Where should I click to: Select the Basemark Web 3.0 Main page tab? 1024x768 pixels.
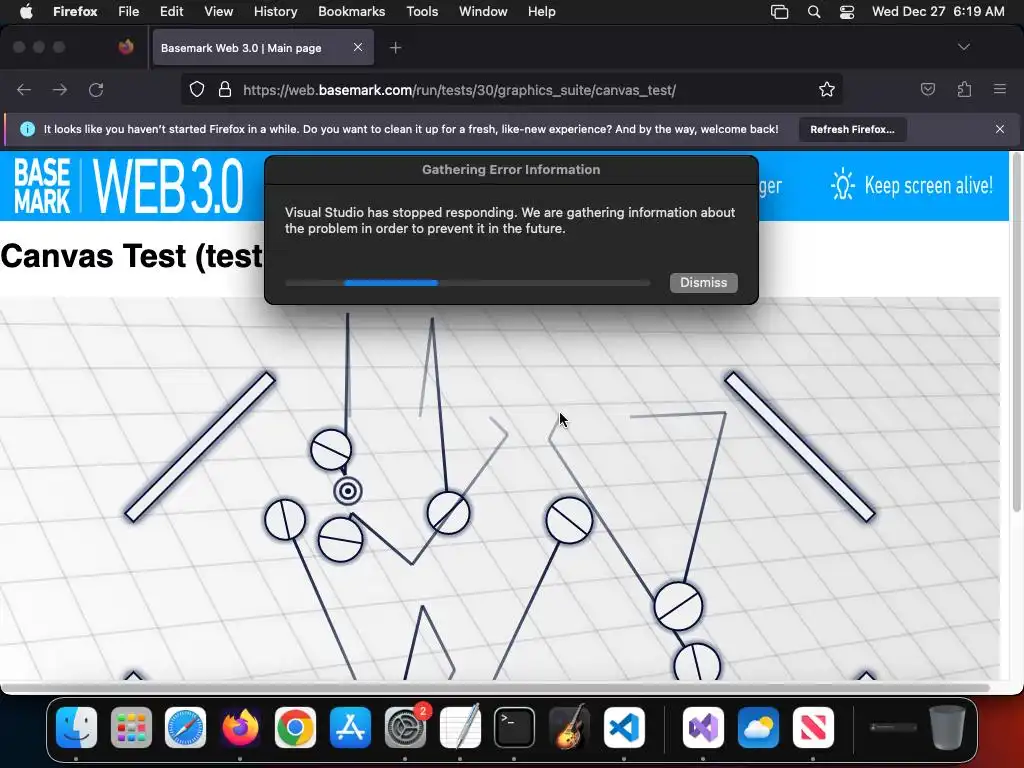pyautogui.click(x=263, y=48)
